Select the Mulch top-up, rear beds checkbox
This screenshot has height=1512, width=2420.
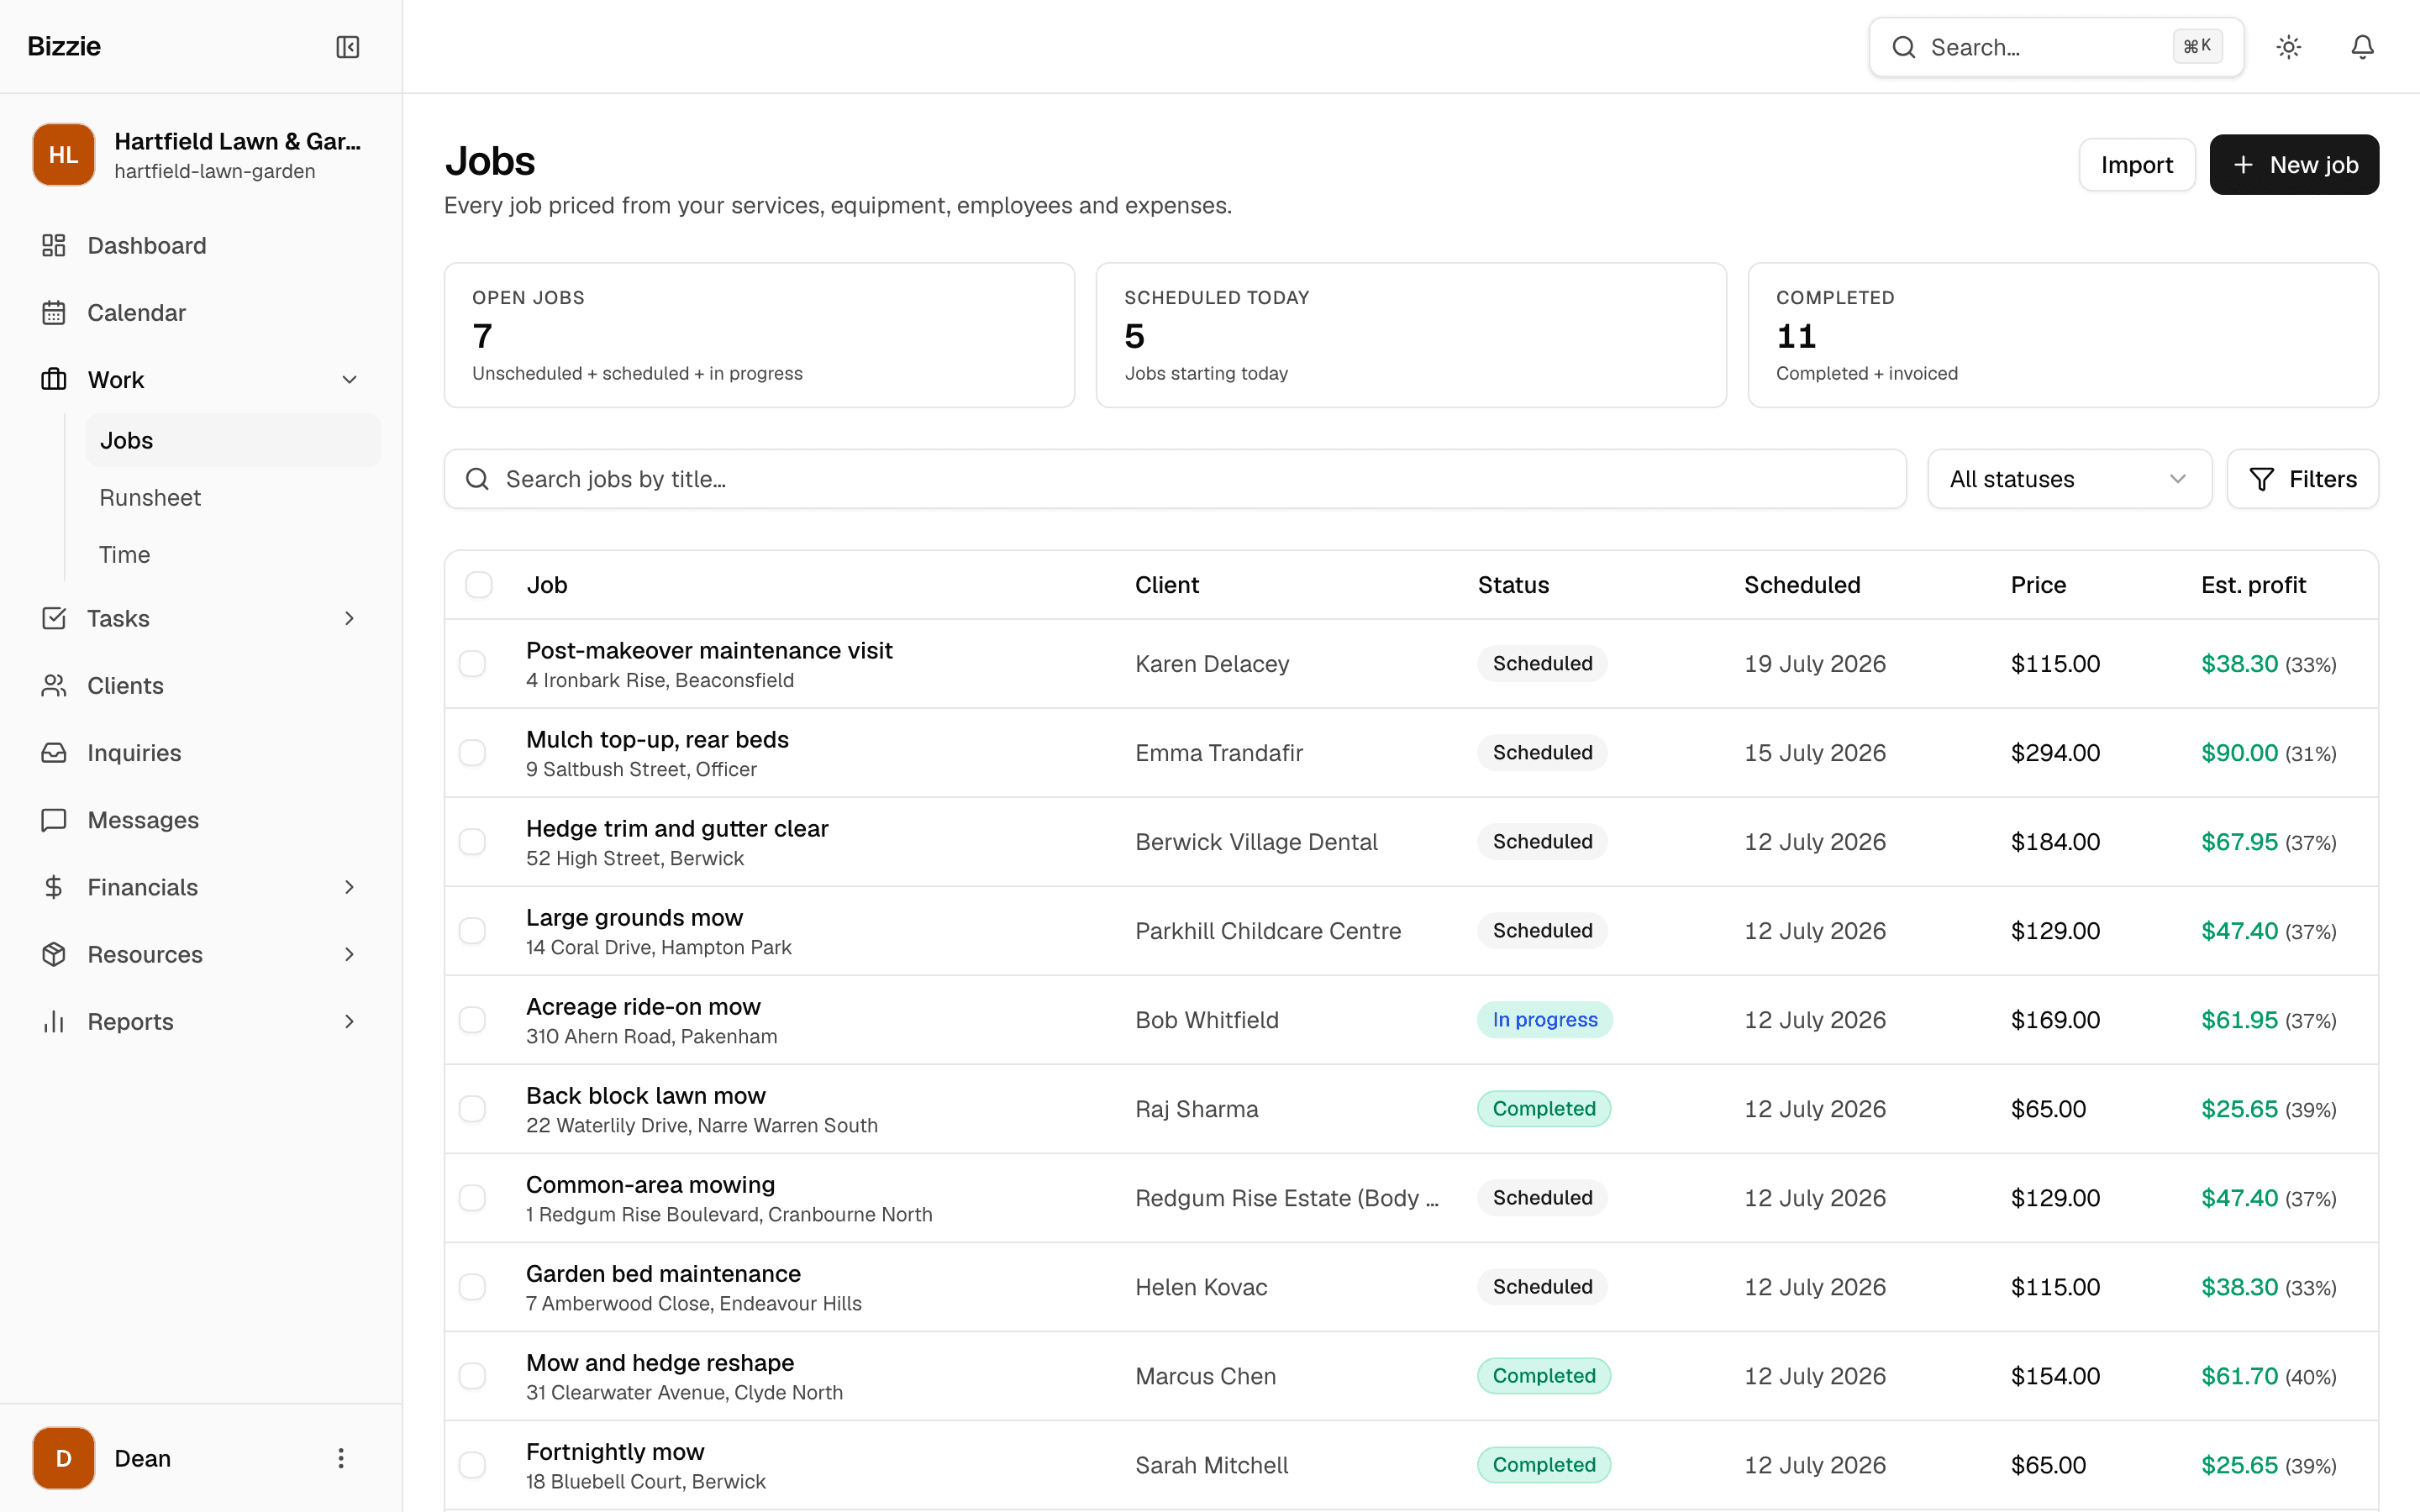tap(472, 753)
